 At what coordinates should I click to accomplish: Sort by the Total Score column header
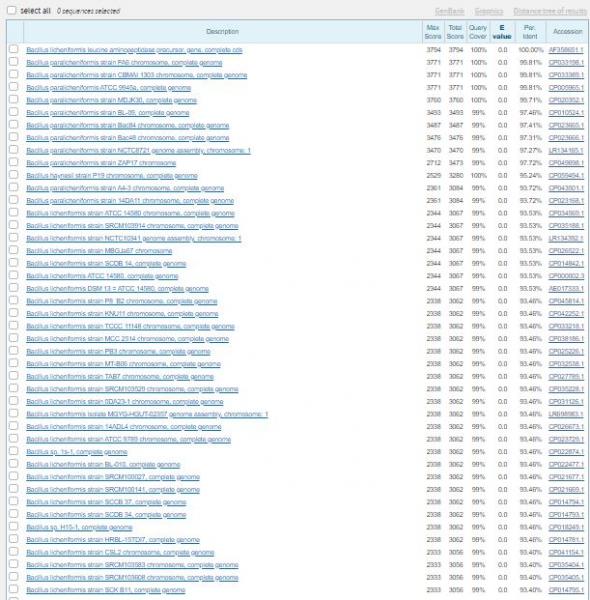tap(455, 32)
